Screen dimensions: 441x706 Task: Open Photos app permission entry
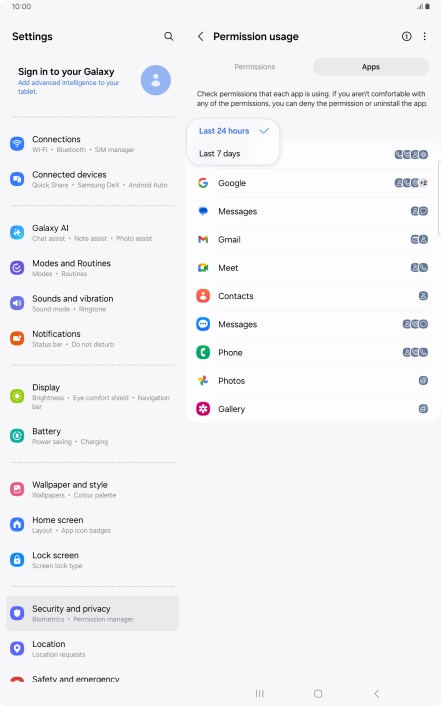[312, 381]
